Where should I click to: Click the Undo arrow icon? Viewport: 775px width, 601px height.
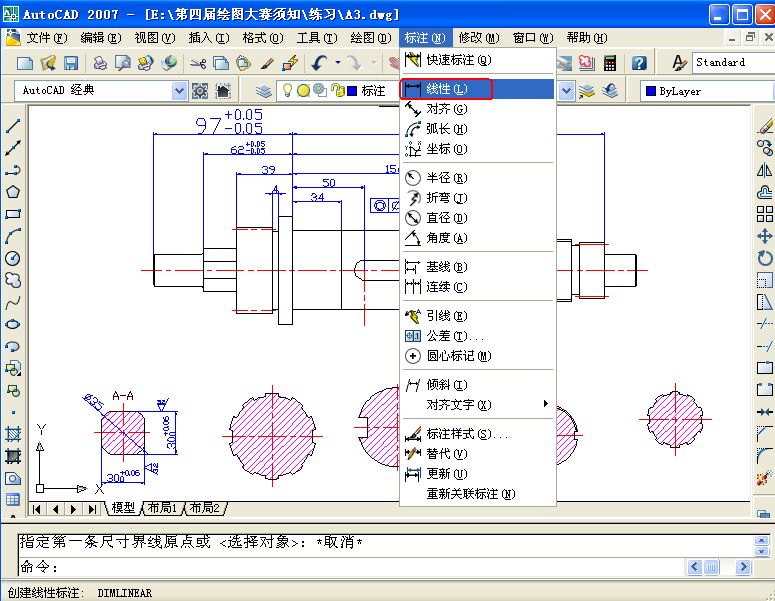(320, 63)
